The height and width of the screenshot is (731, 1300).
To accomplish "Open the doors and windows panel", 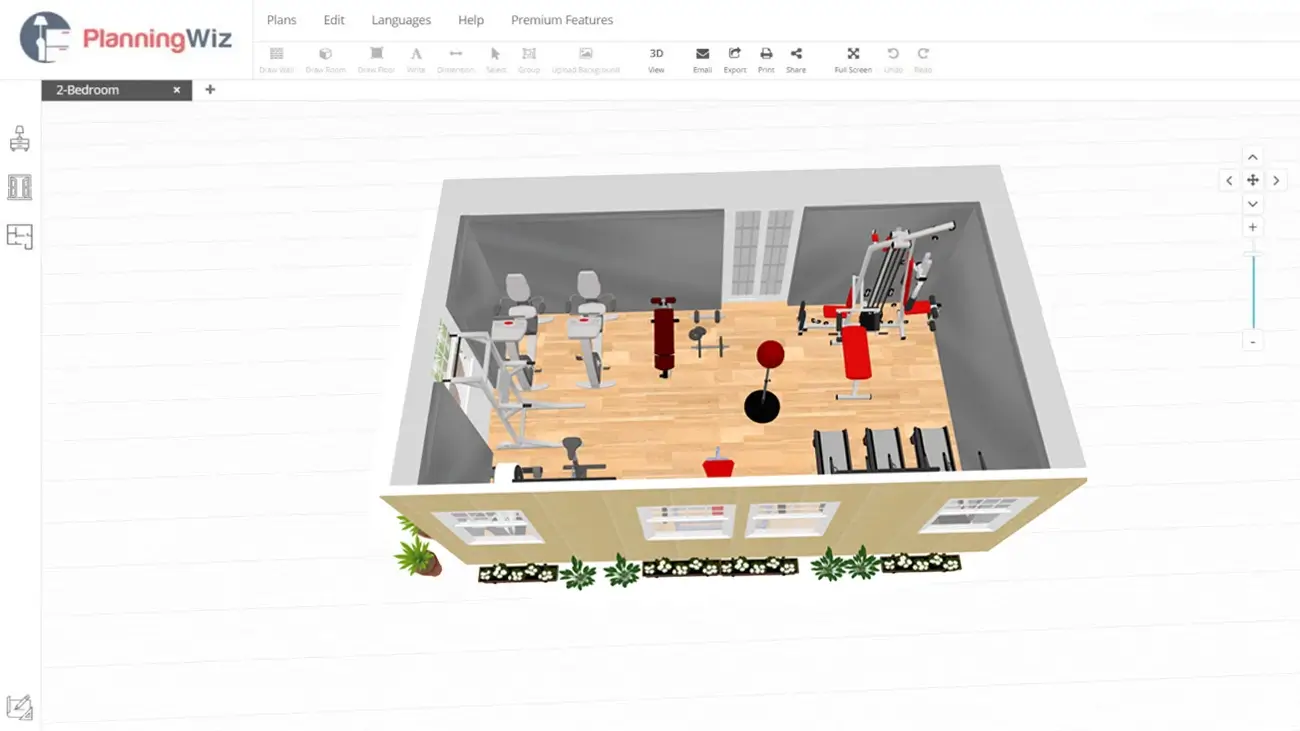I will (x=21, y=187).
